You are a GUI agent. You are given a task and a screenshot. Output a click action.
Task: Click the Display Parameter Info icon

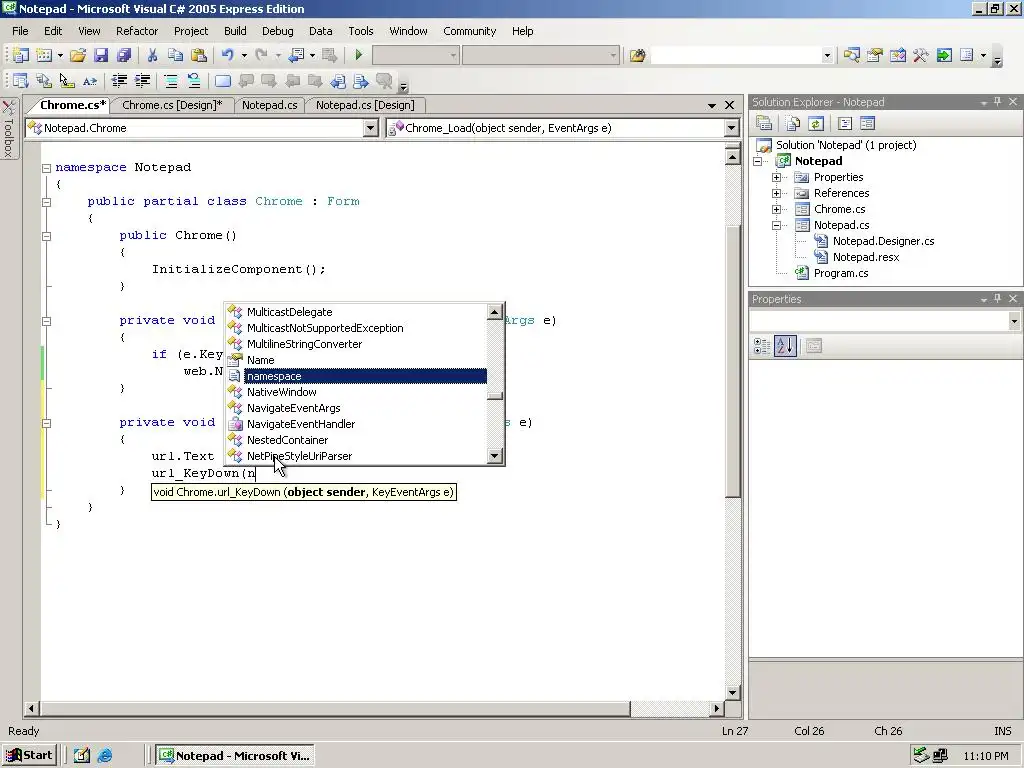click(44, 81)
